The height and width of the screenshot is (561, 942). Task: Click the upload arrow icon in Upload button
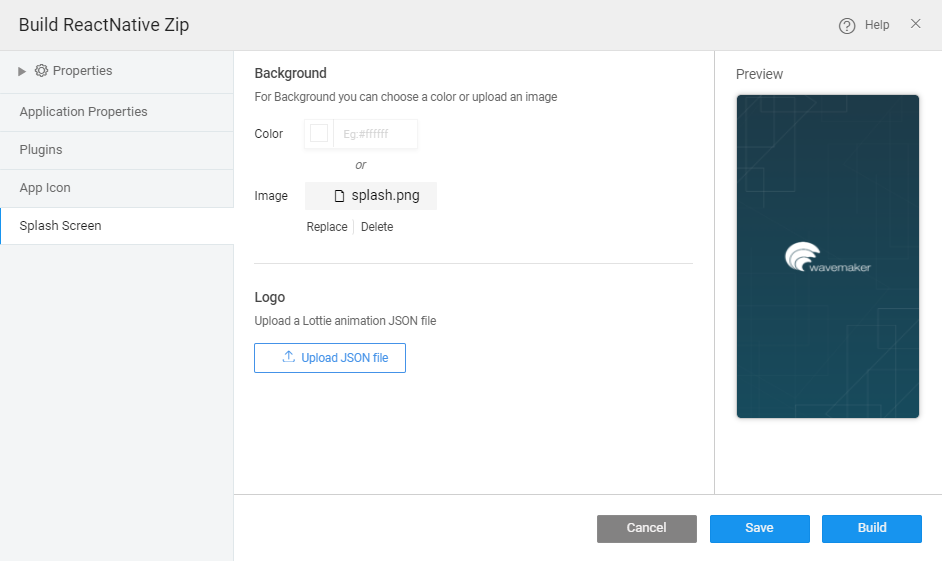tap(289, 357)
